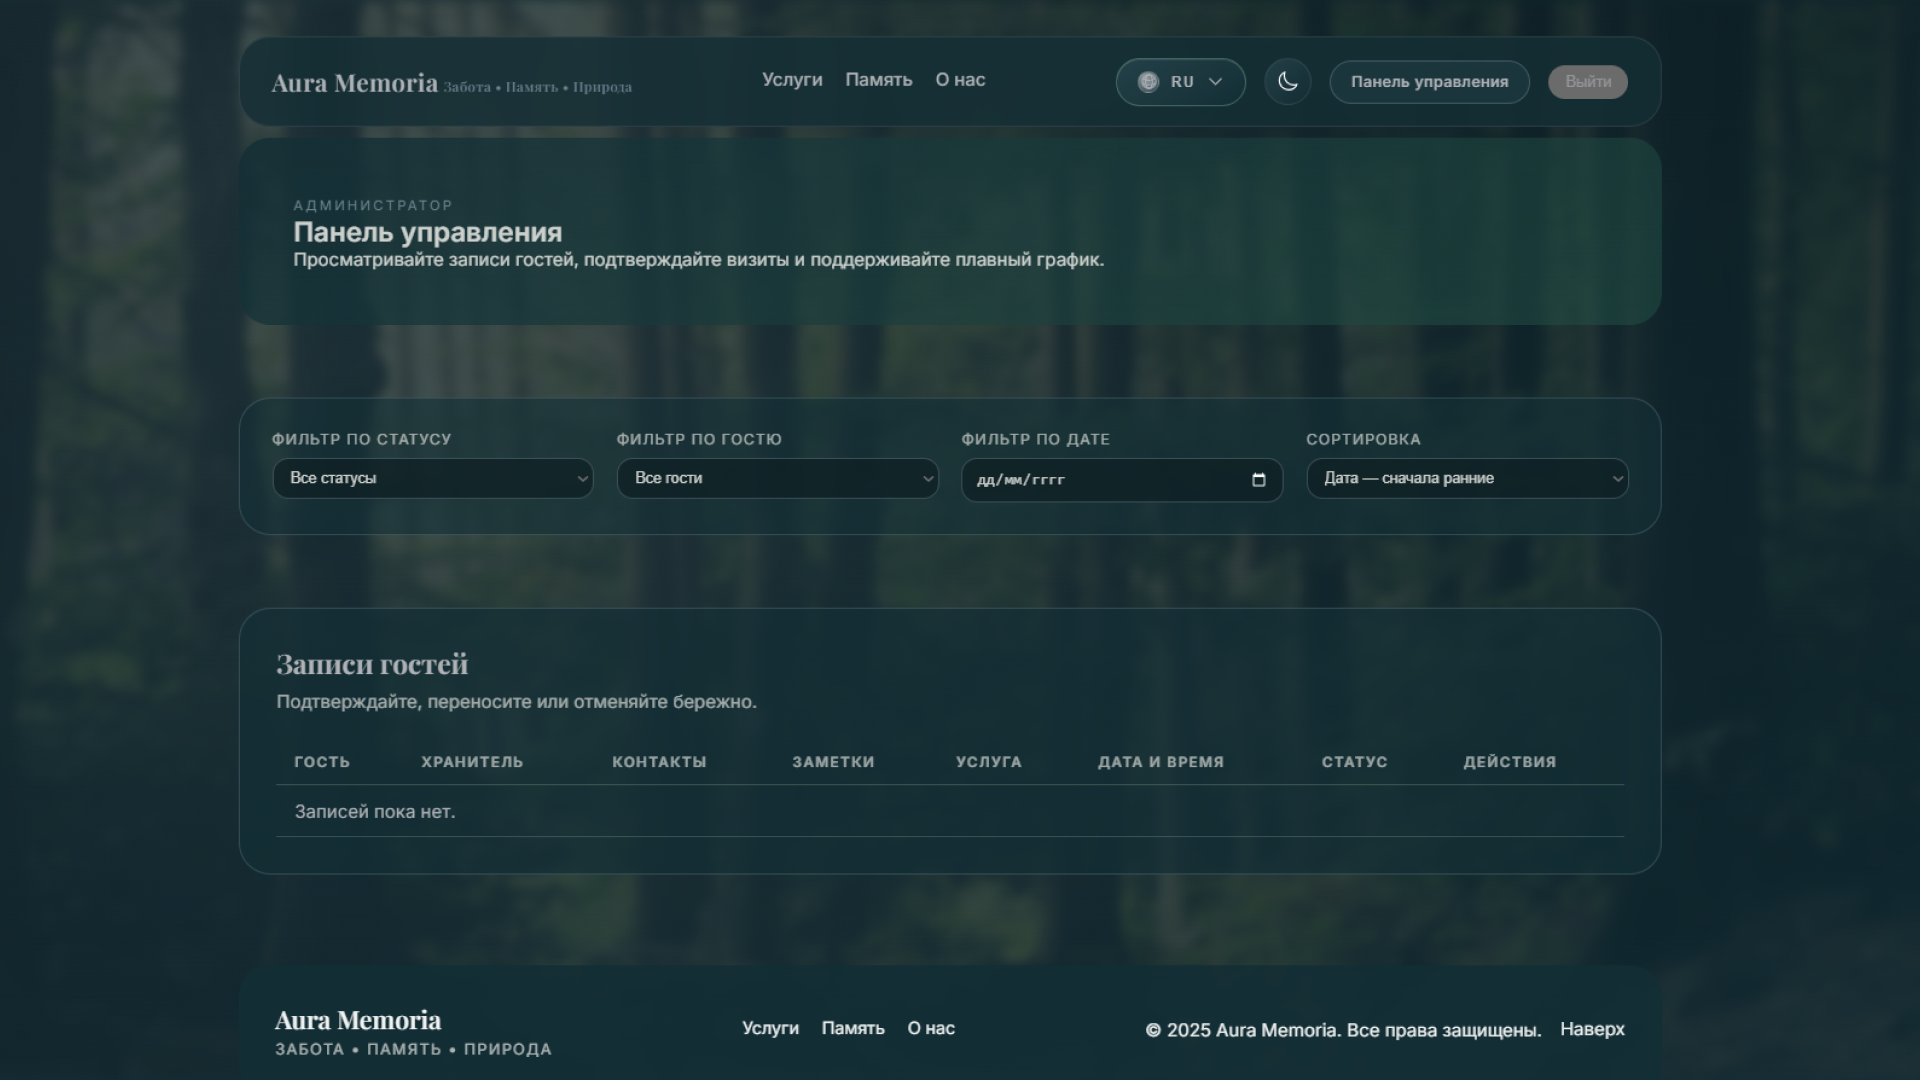Image resolution: width=1920 pixels, height=1080 pixels.
Task: Open the 'Все статусы' status filter dropdown
Action: coord(433,478)
